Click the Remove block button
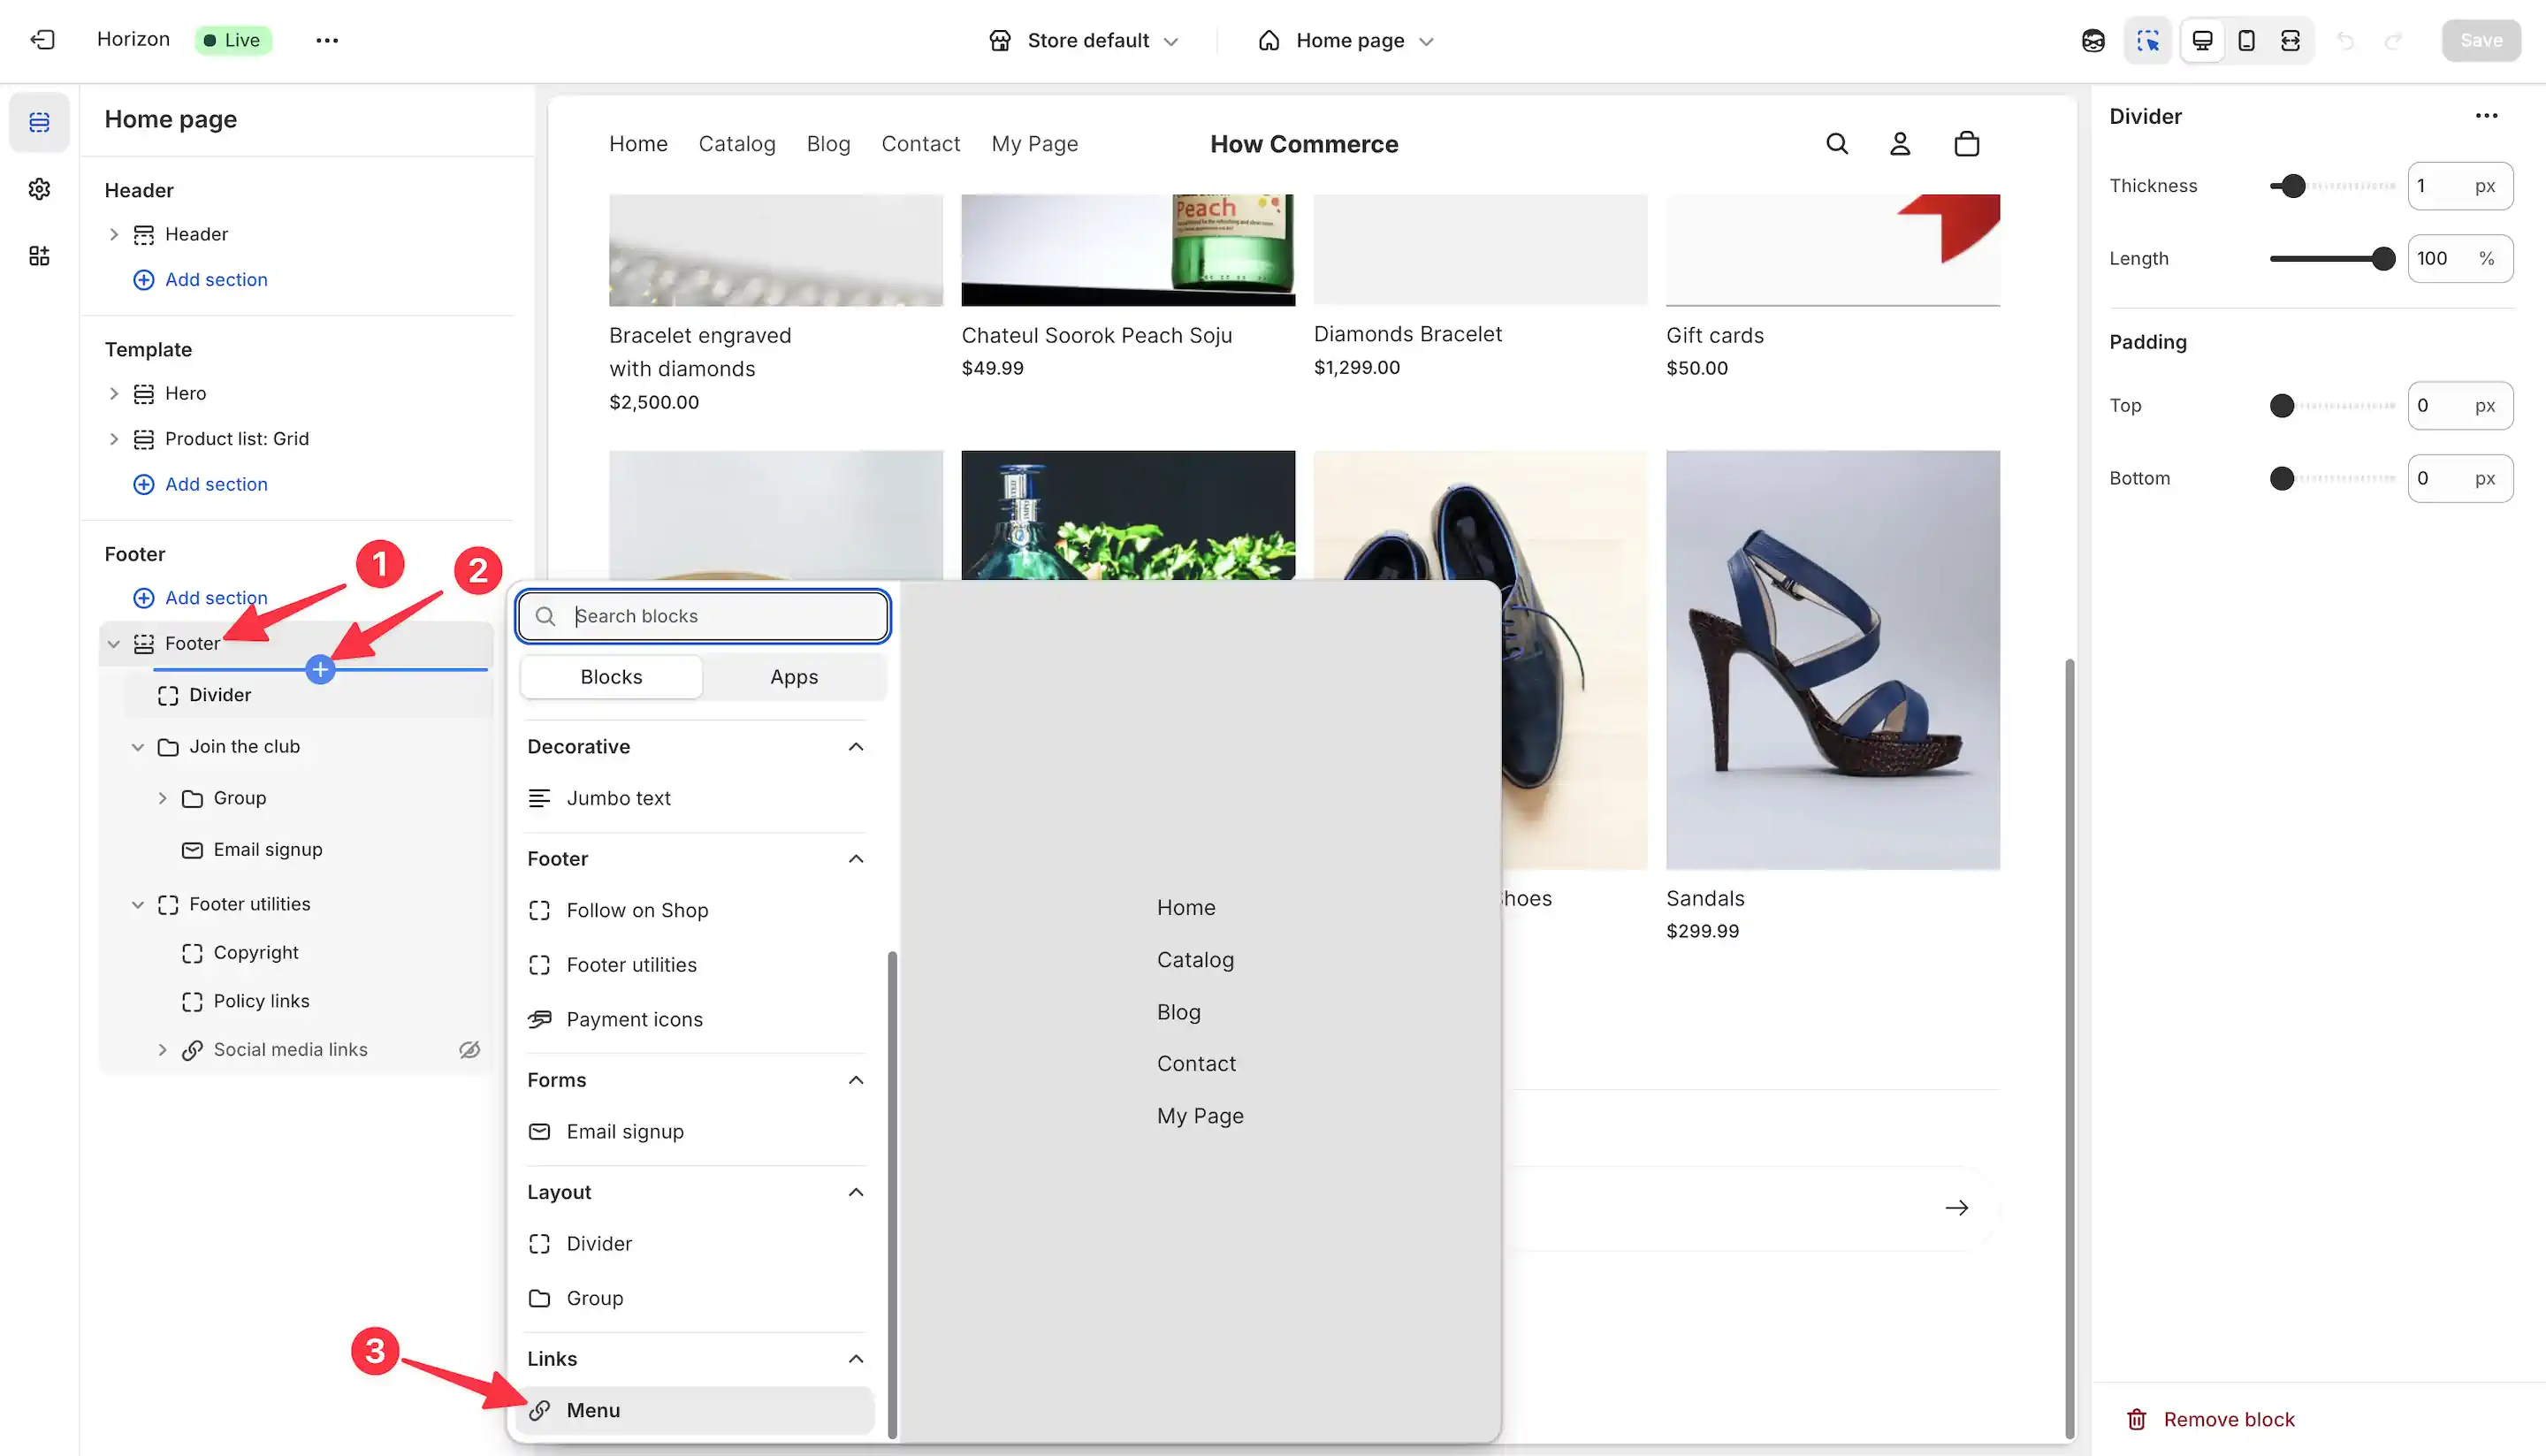Screen dimensions: 2546x1456 [2210, 1419]
